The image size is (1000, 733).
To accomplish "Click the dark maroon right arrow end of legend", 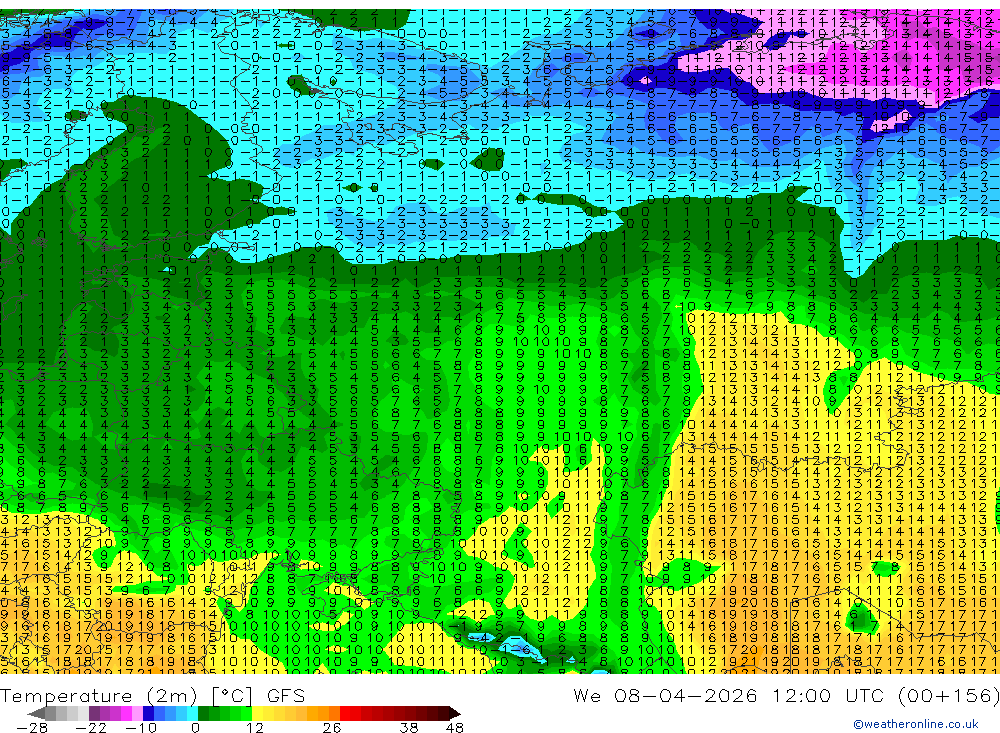I will 455,713.
